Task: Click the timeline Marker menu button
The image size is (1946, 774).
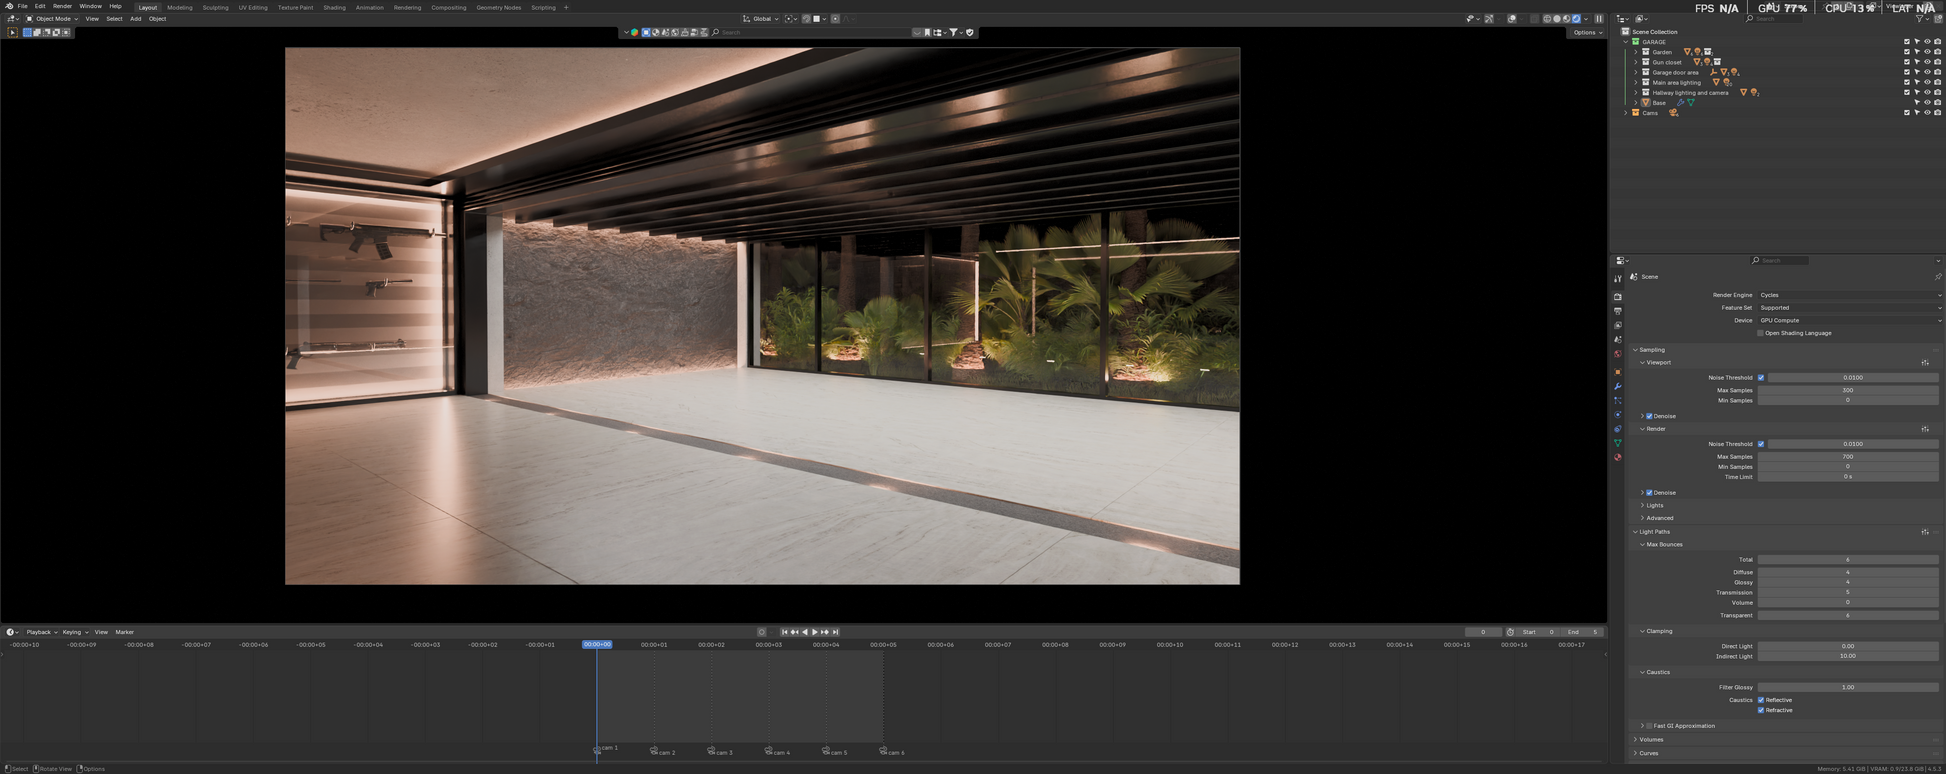Action: click(x=124, y=632)
